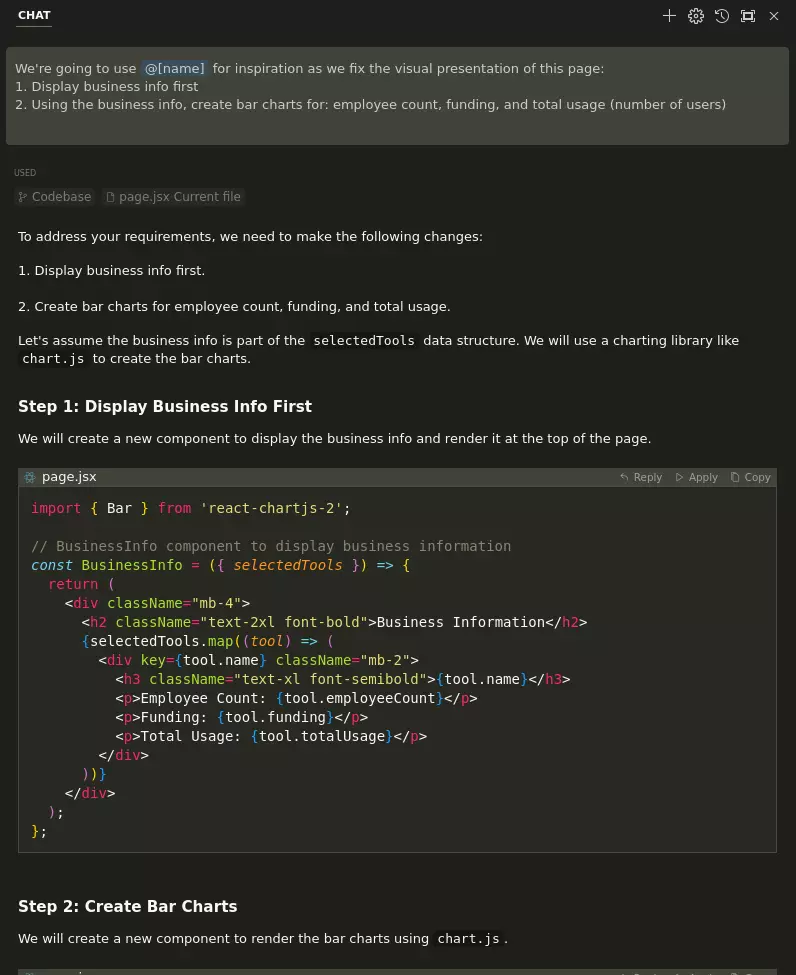Close the chat panel with the X
Image resolution: width=796 pixels, height=975 pixels.
tap(774, 16)
